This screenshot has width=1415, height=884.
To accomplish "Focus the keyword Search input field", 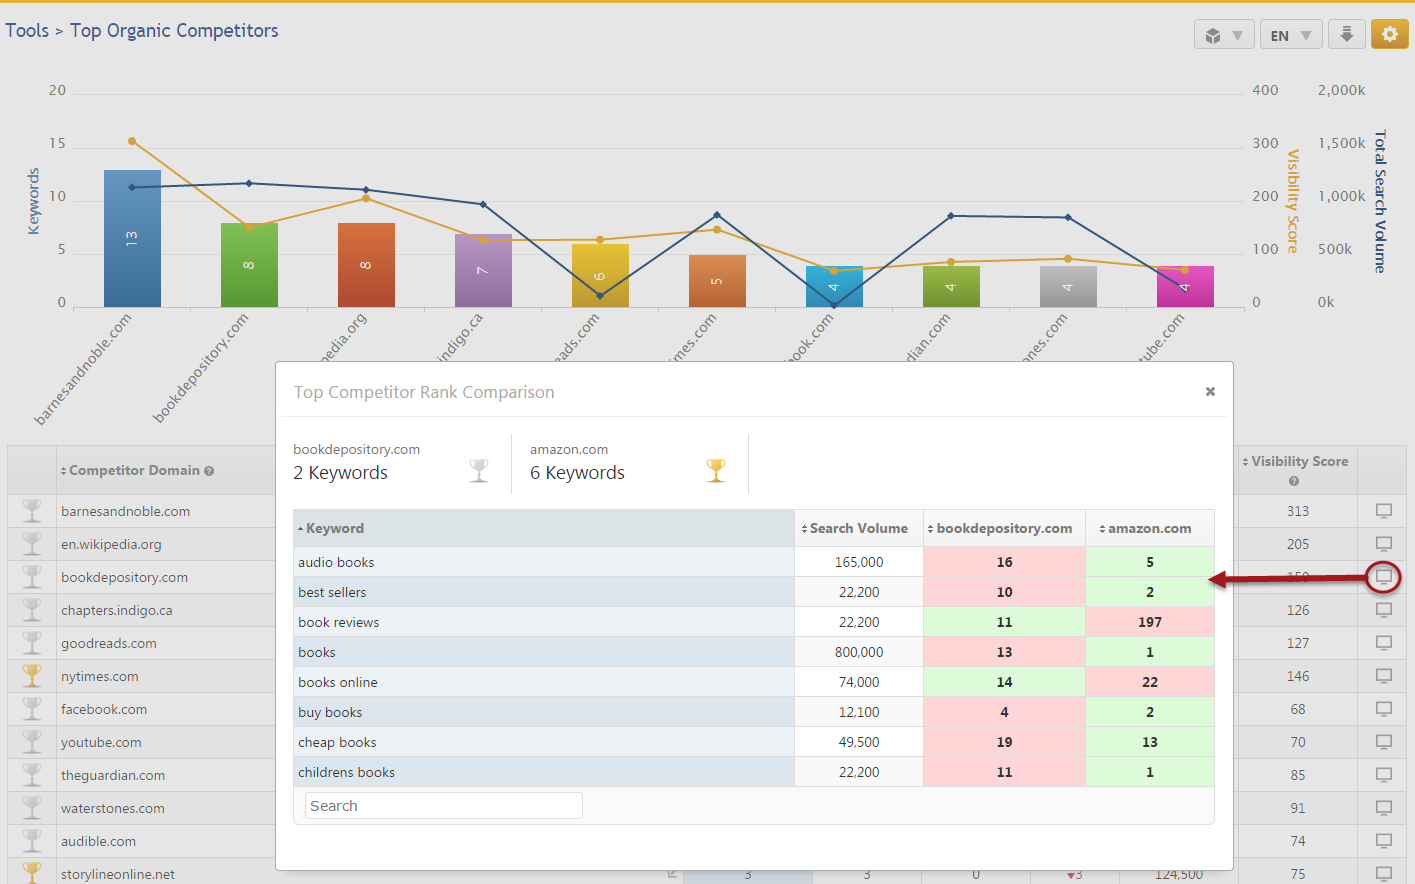I will [443, 806].
